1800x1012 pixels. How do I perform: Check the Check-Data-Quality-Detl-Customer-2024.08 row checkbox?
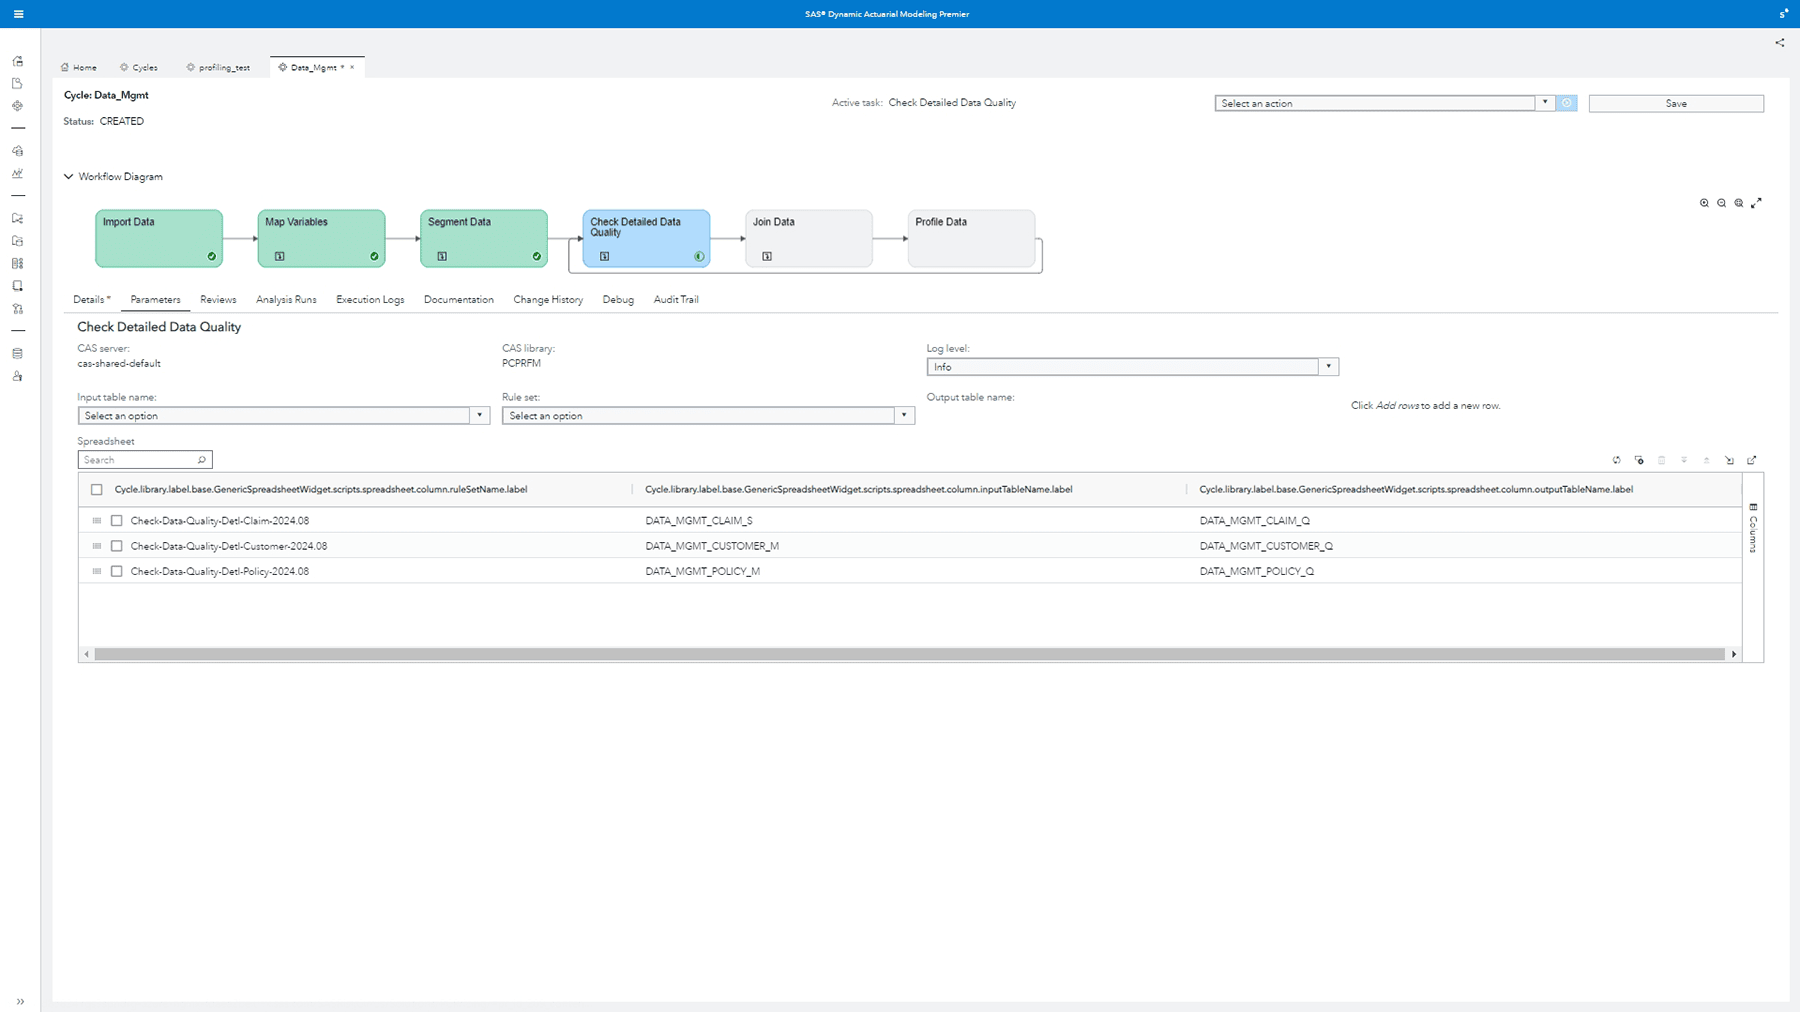(x=117, y=546)
